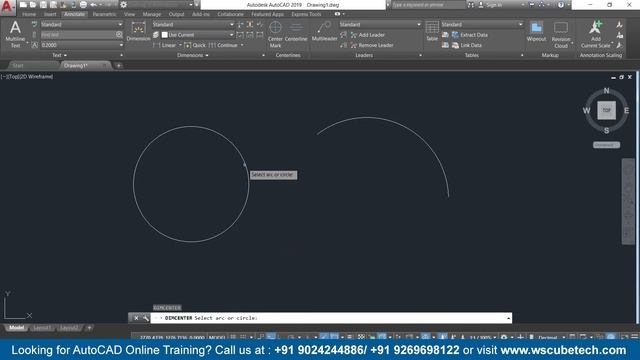The width and height of the screenshot is (640, 360).
Task: Plot the drawing with printer icon
Action: pyautogui.click(x=83, y=5)
